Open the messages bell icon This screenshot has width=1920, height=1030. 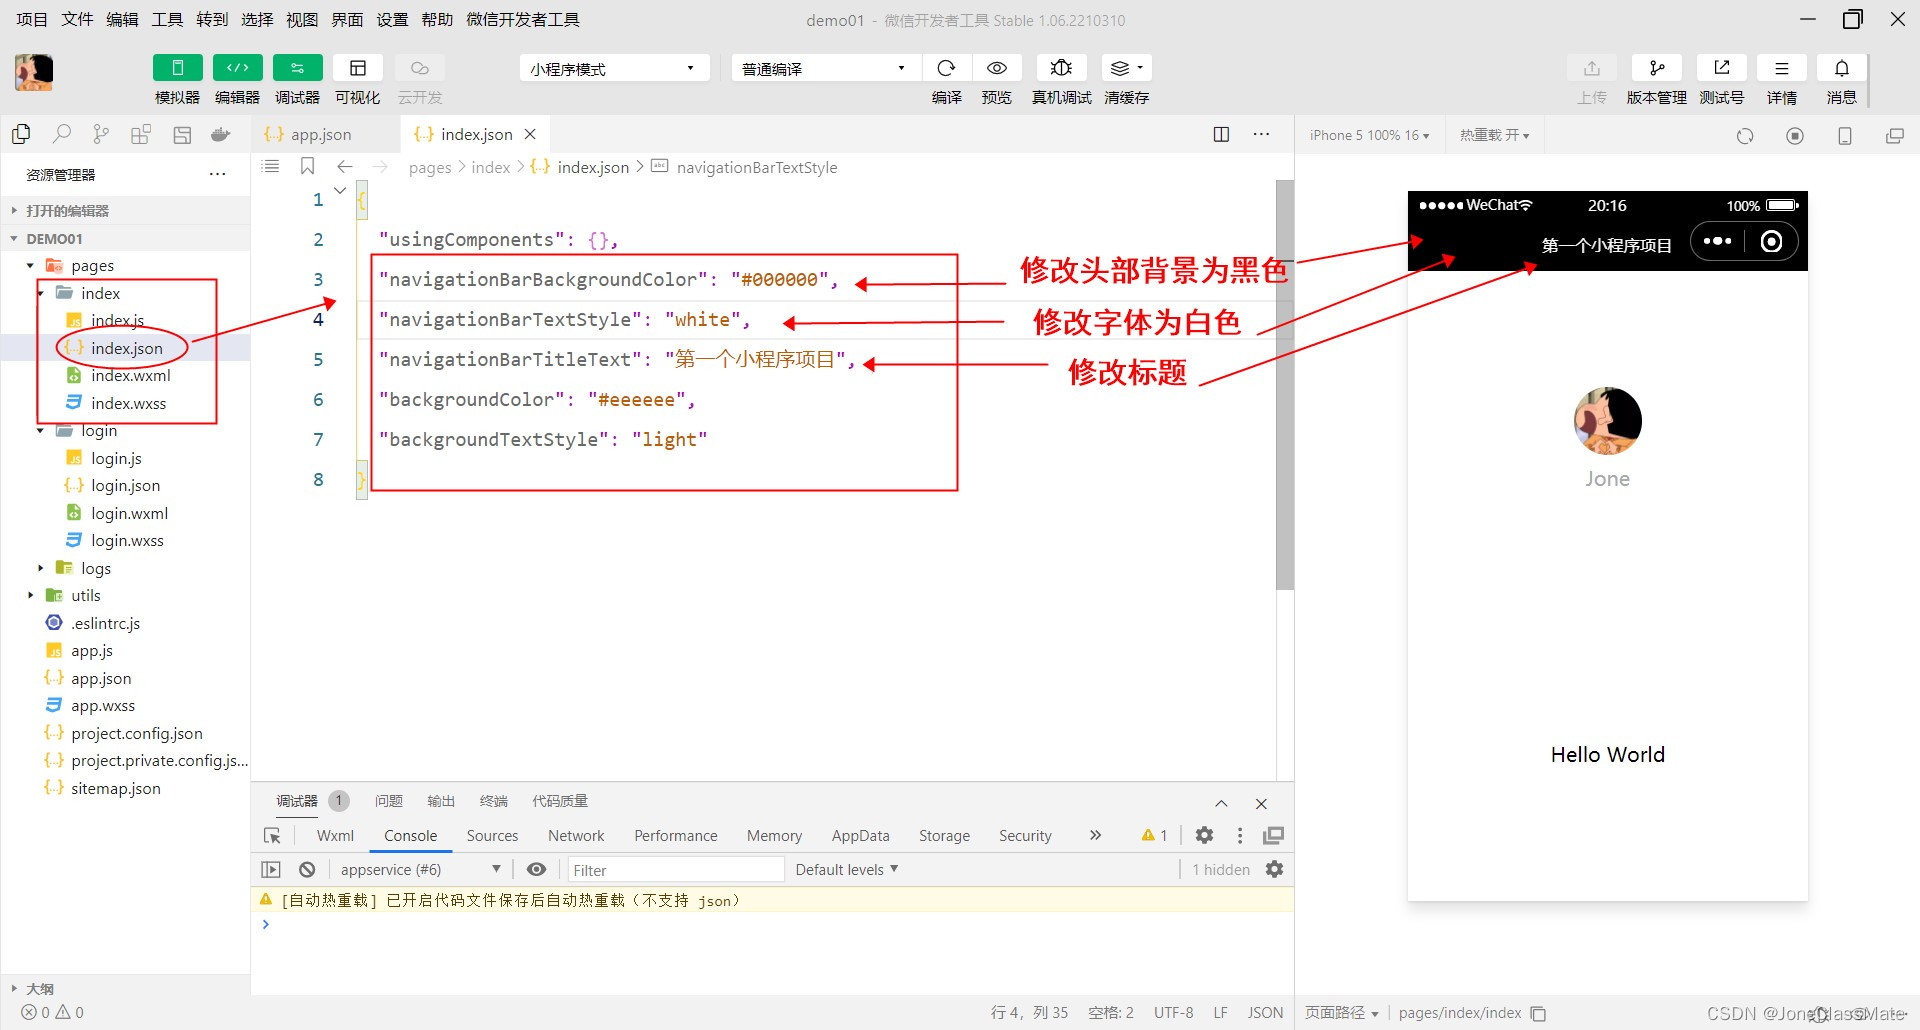tap(1842, 68)
